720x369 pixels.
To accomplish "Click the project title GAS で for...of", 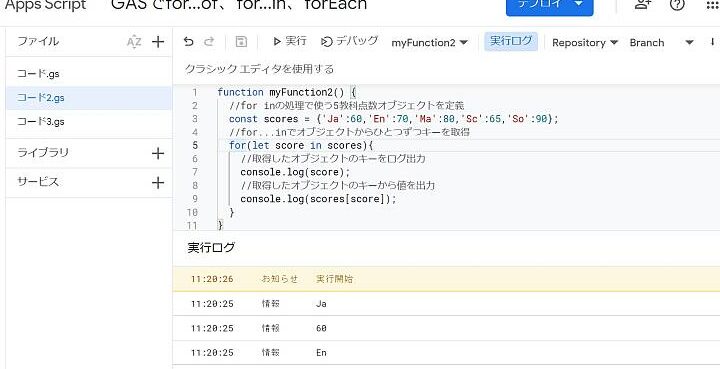I will tap(239, 5).
